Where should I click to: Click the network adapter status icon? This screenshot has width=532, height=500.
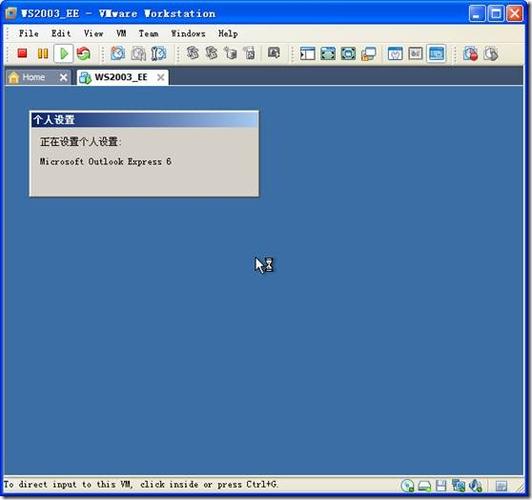click(458, 486)
